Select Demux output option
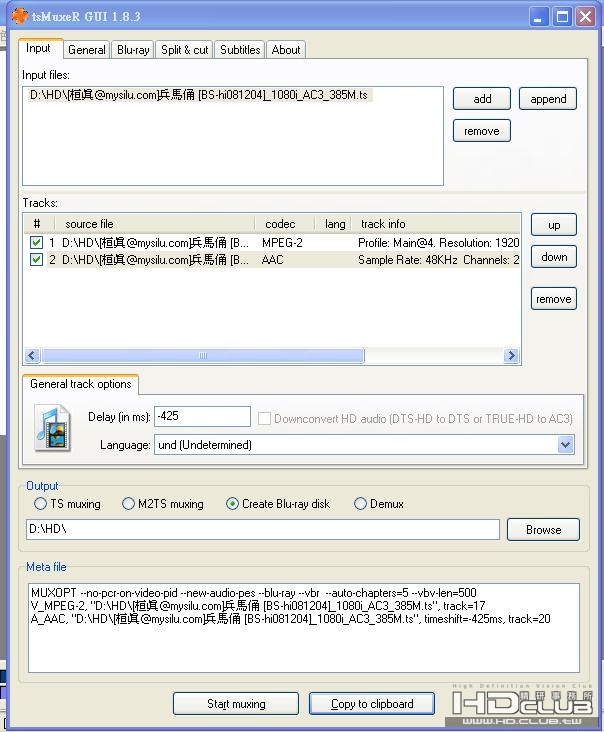 (360, 504)
